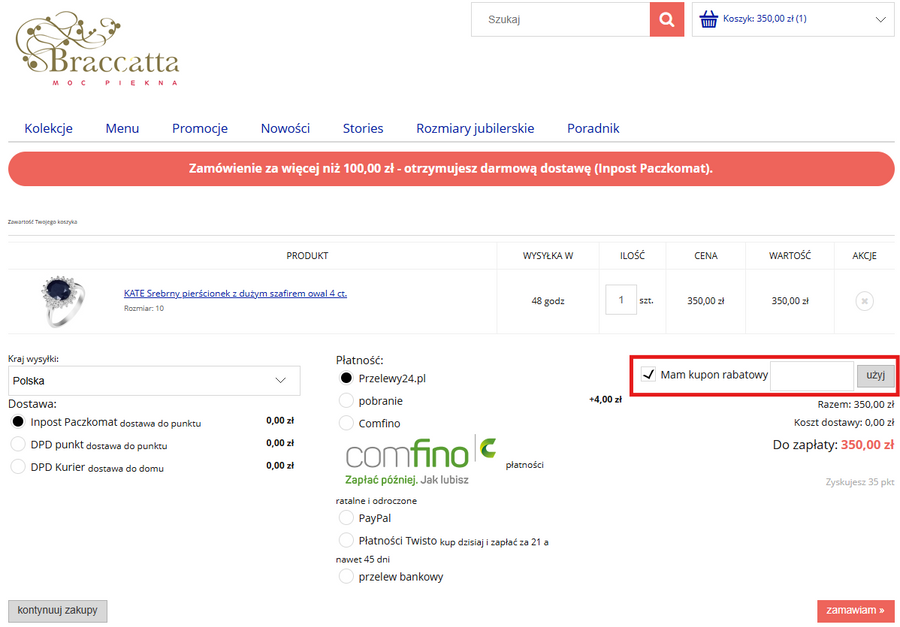Open the Kolekcje menu
Image resolution: width=900 pixels, height=627 pixels.
tap(49, 128)
